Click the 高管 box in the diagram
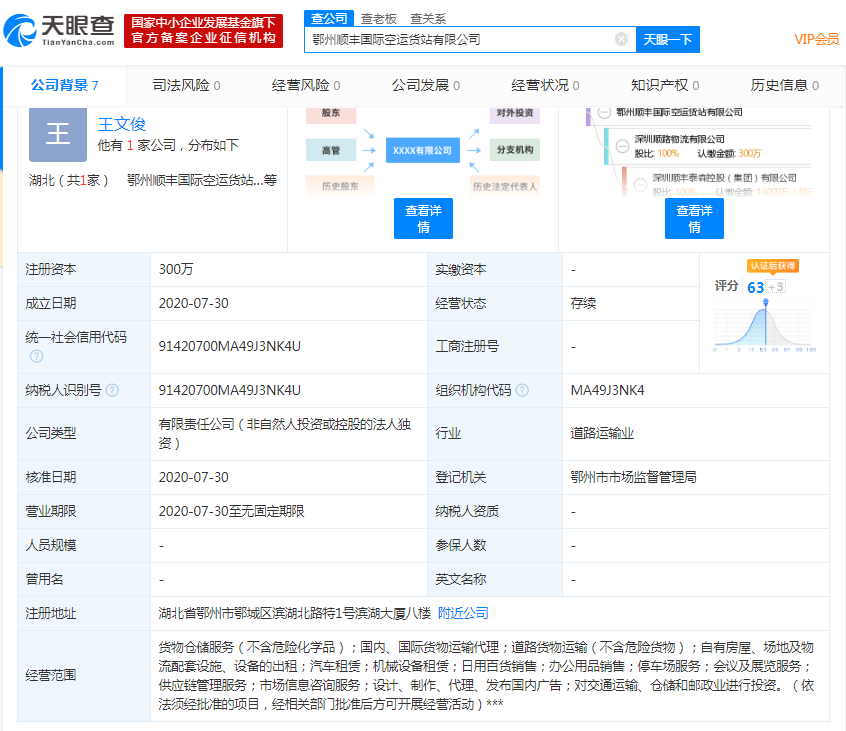Image resolution: width=846 pixels, height=731 pixels. click(x=331, y=150)
